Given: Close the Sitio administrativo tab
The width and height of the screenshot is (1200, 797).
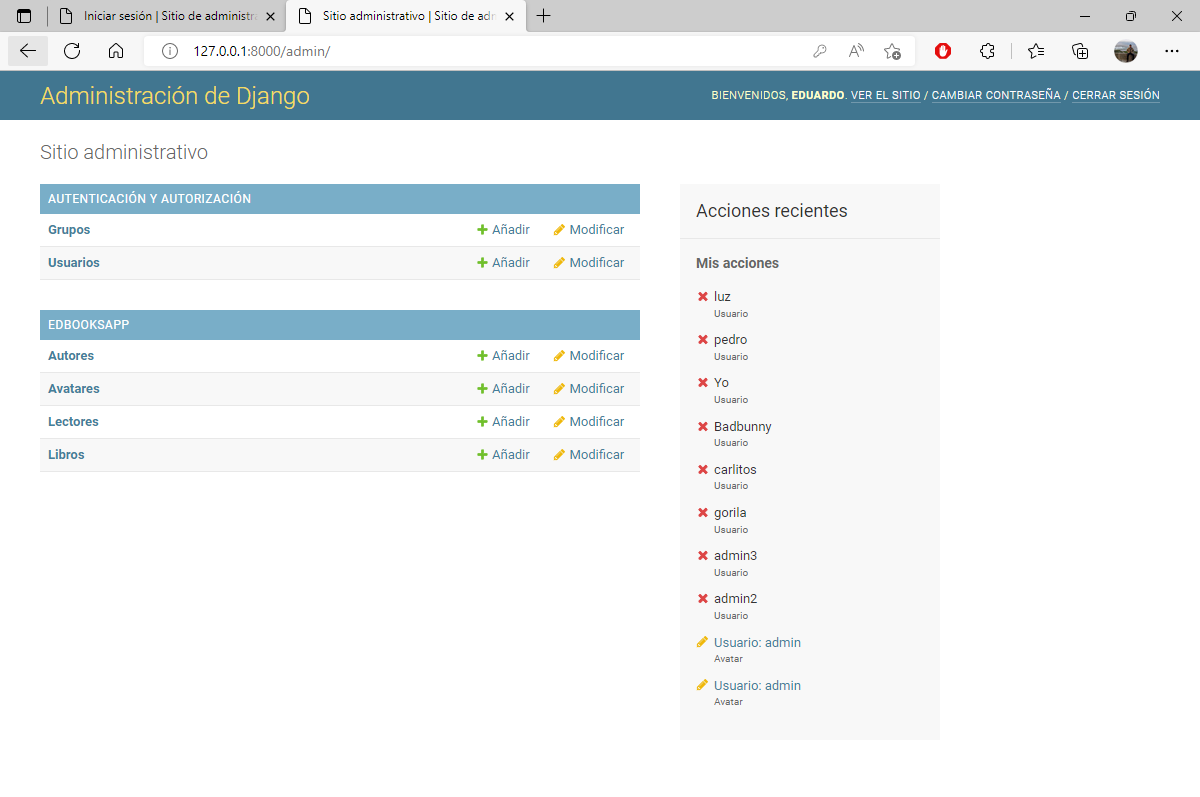Looking at the screenshot, I should [510, 16].
